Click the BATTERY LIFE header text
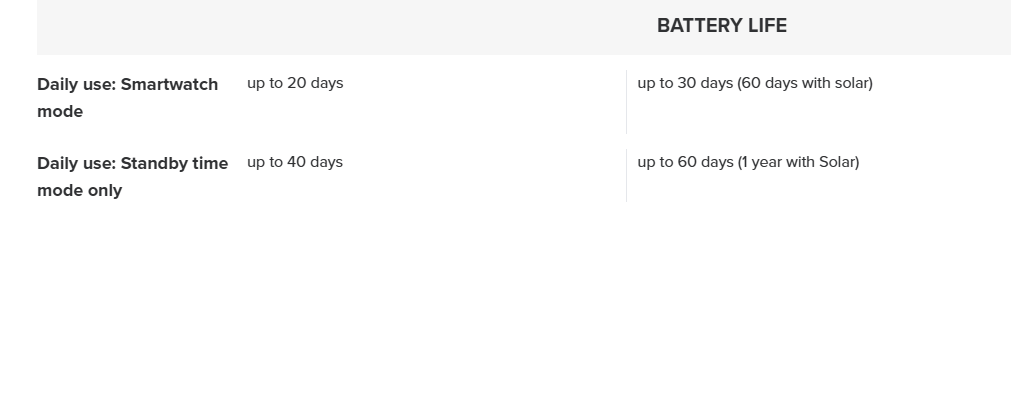The image size is (1027, 411). (721, 26)
